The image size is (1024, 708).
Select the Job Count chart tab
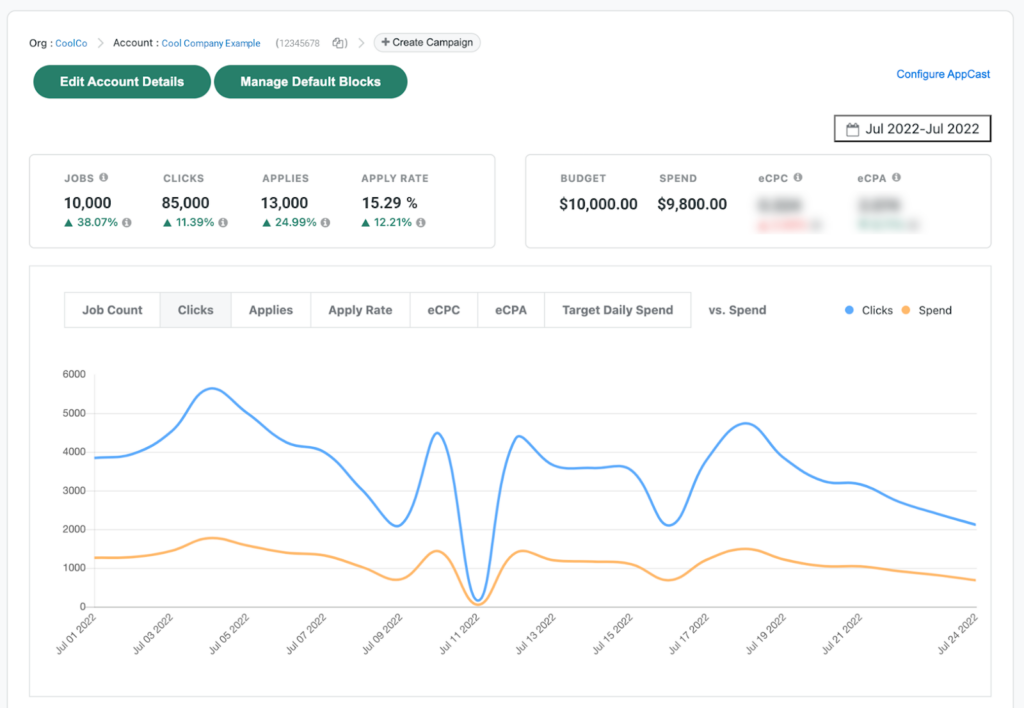coord(112,310)
